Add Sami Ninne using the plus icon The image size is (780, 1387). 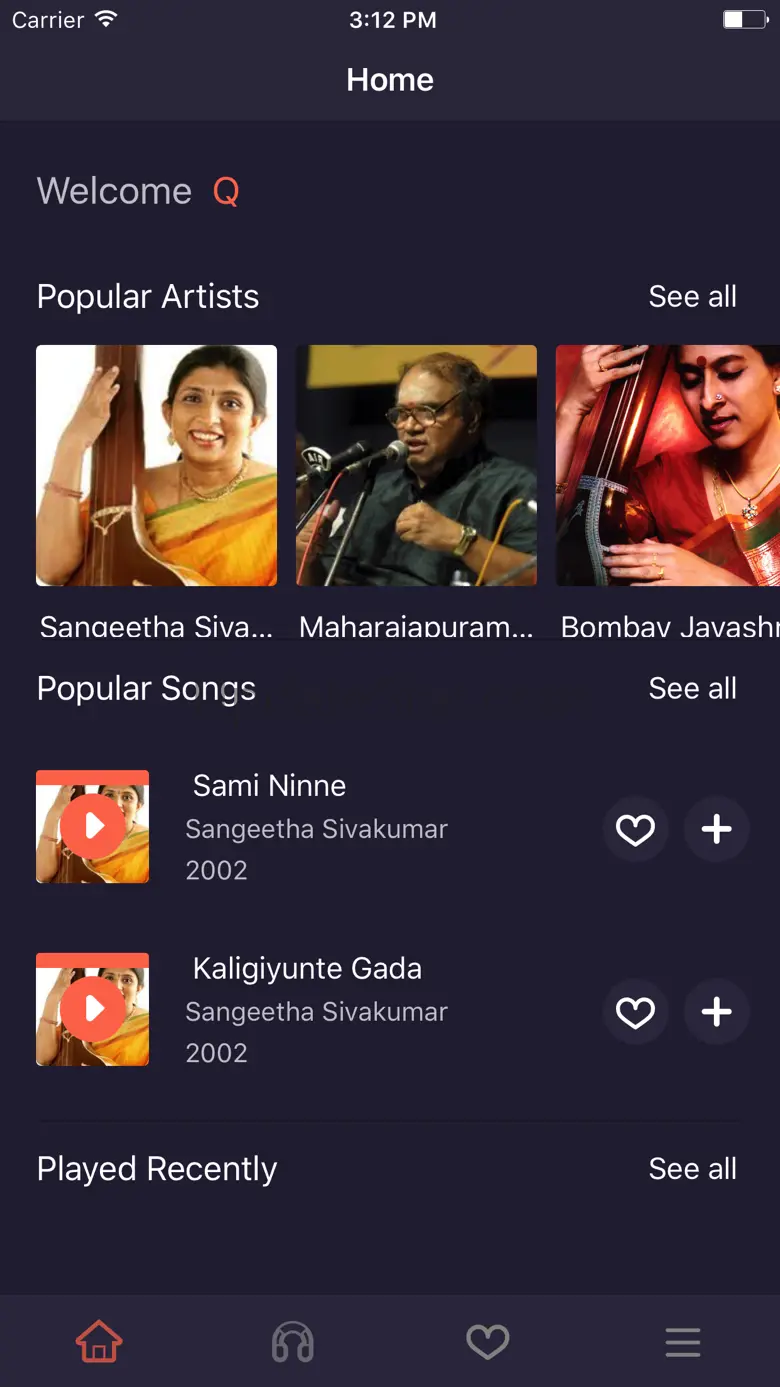click(716, 829)
